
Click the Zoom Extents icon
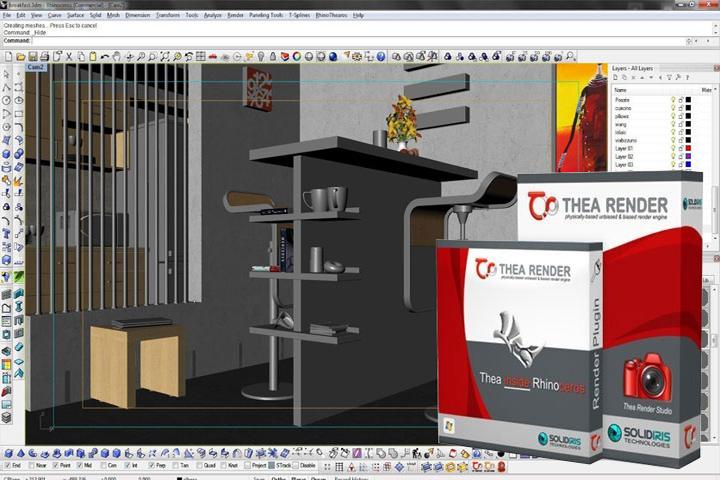point(164,56)
